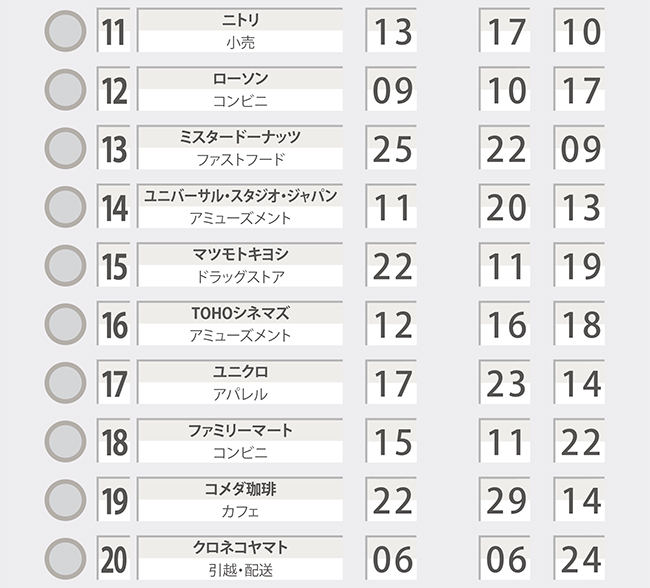Viewport: 650px width, 588px height.
Task: Select the circle beside rank 15 マツモトキヨシ
Action: pos(65,265)
